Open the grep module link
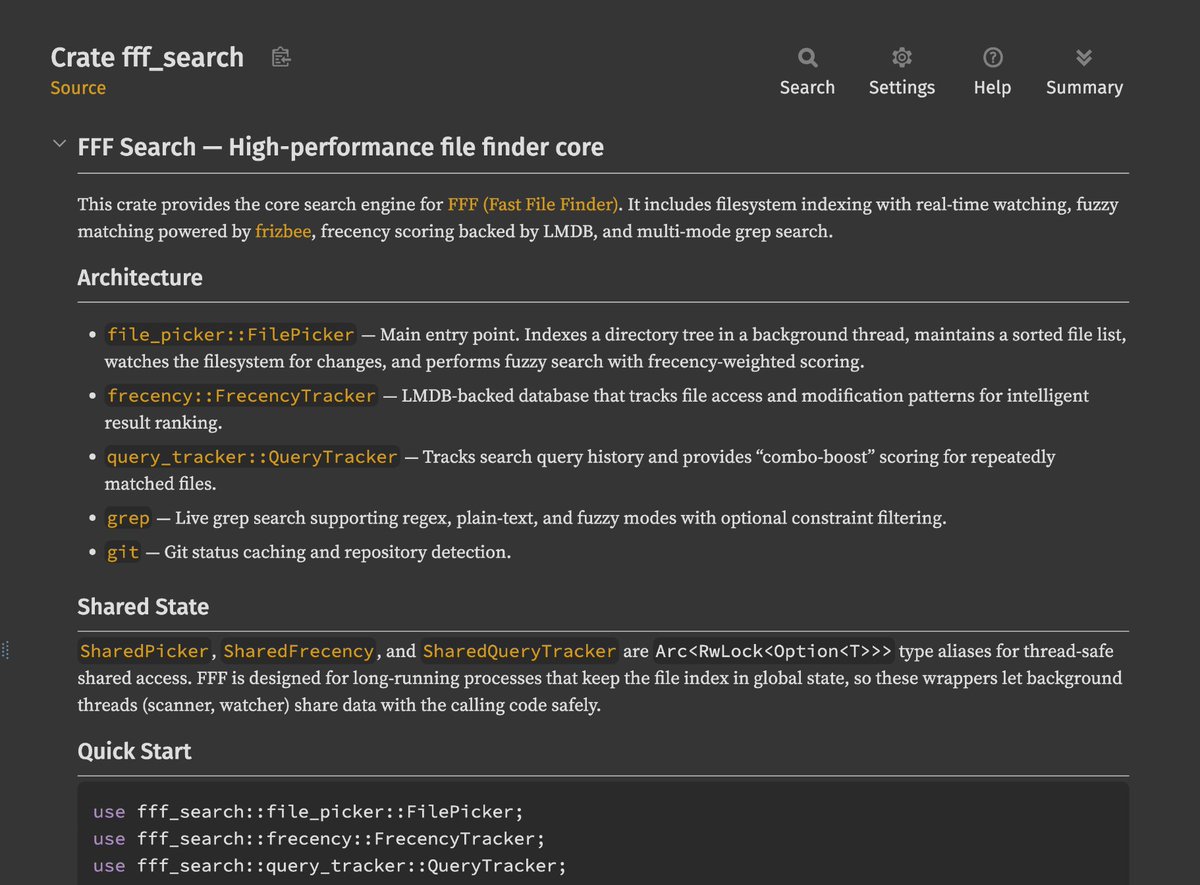The width and height of the screenshot is (1200, 885). click(x=128, y=518)
